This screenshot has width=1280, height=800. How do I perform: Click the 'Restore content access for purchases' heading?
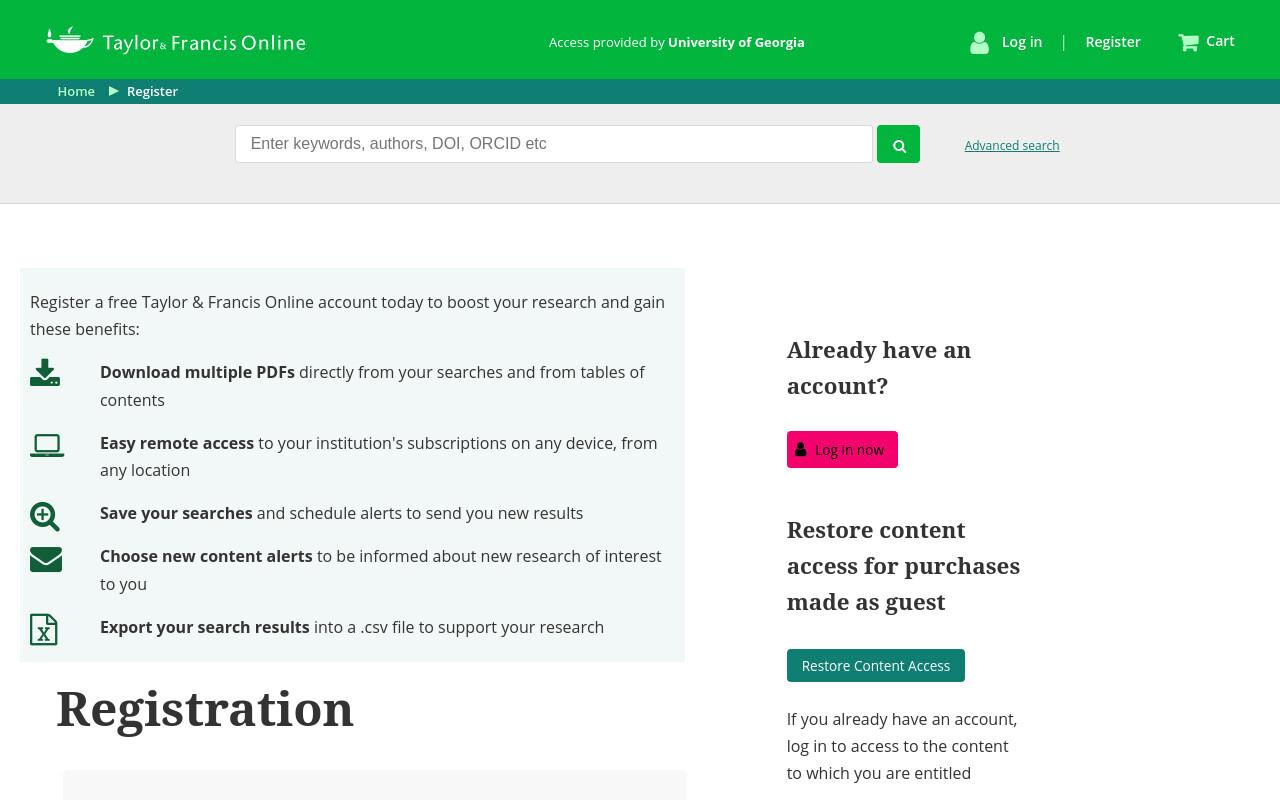(x=903, y=566)
